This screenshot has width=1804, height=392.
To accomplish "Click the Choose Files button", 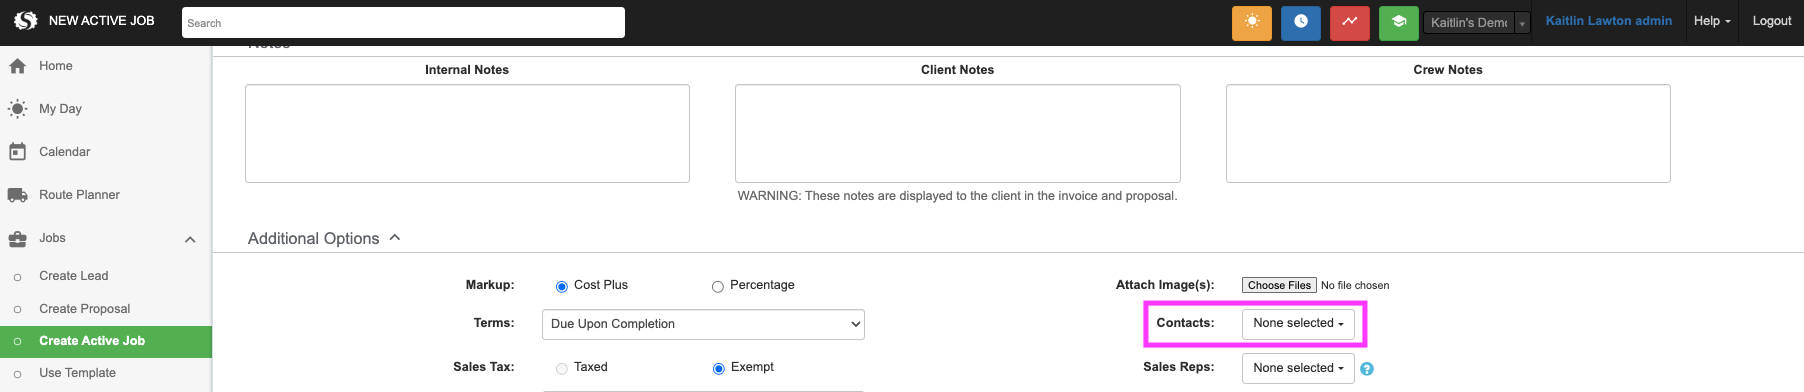I will point(1279,285).
